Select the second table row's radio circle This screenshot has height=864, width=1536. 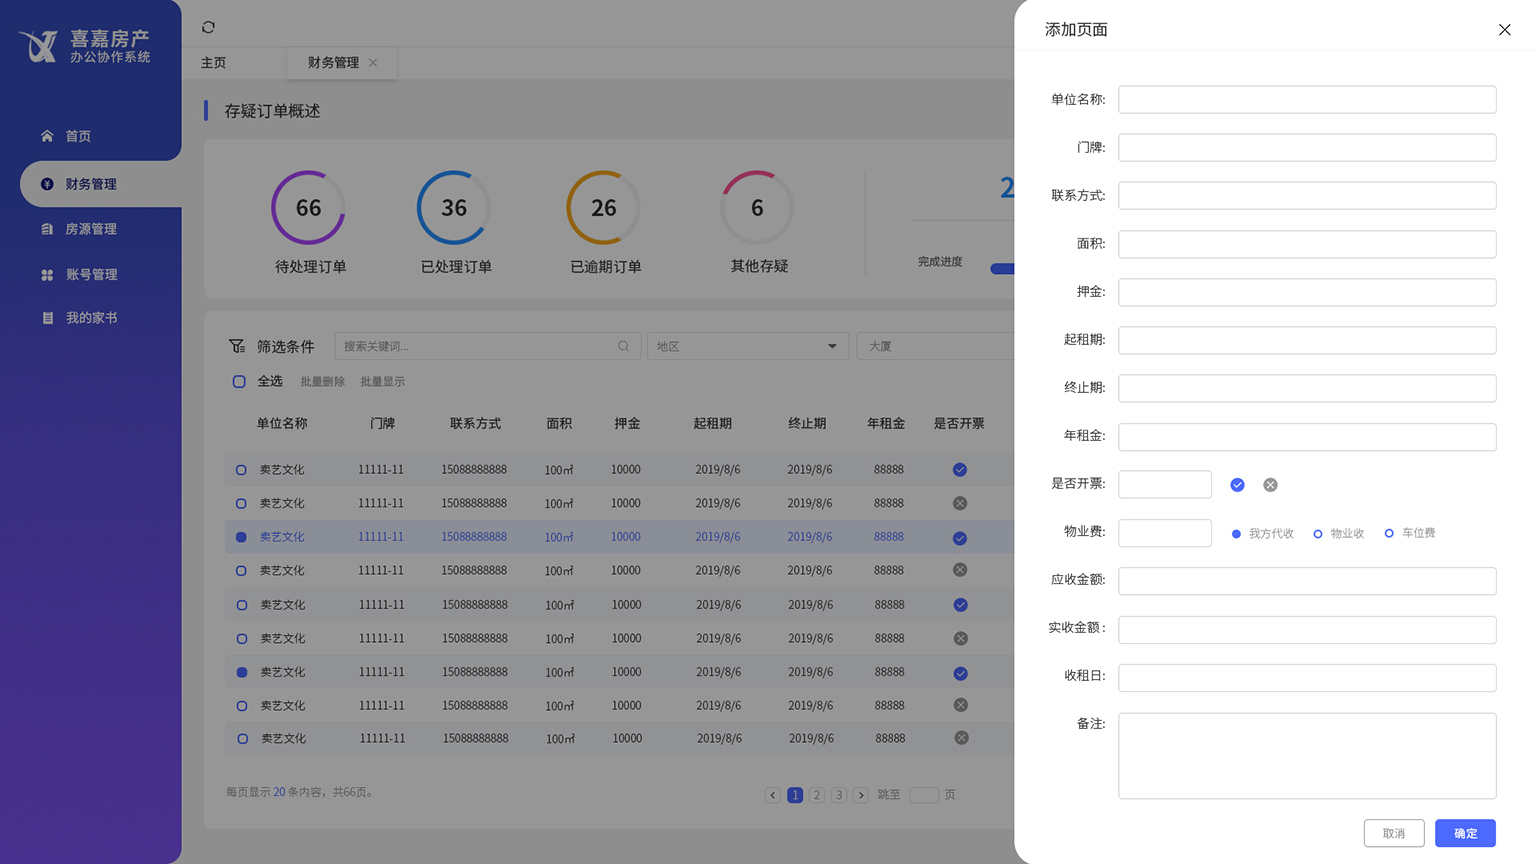click(241, 503)
